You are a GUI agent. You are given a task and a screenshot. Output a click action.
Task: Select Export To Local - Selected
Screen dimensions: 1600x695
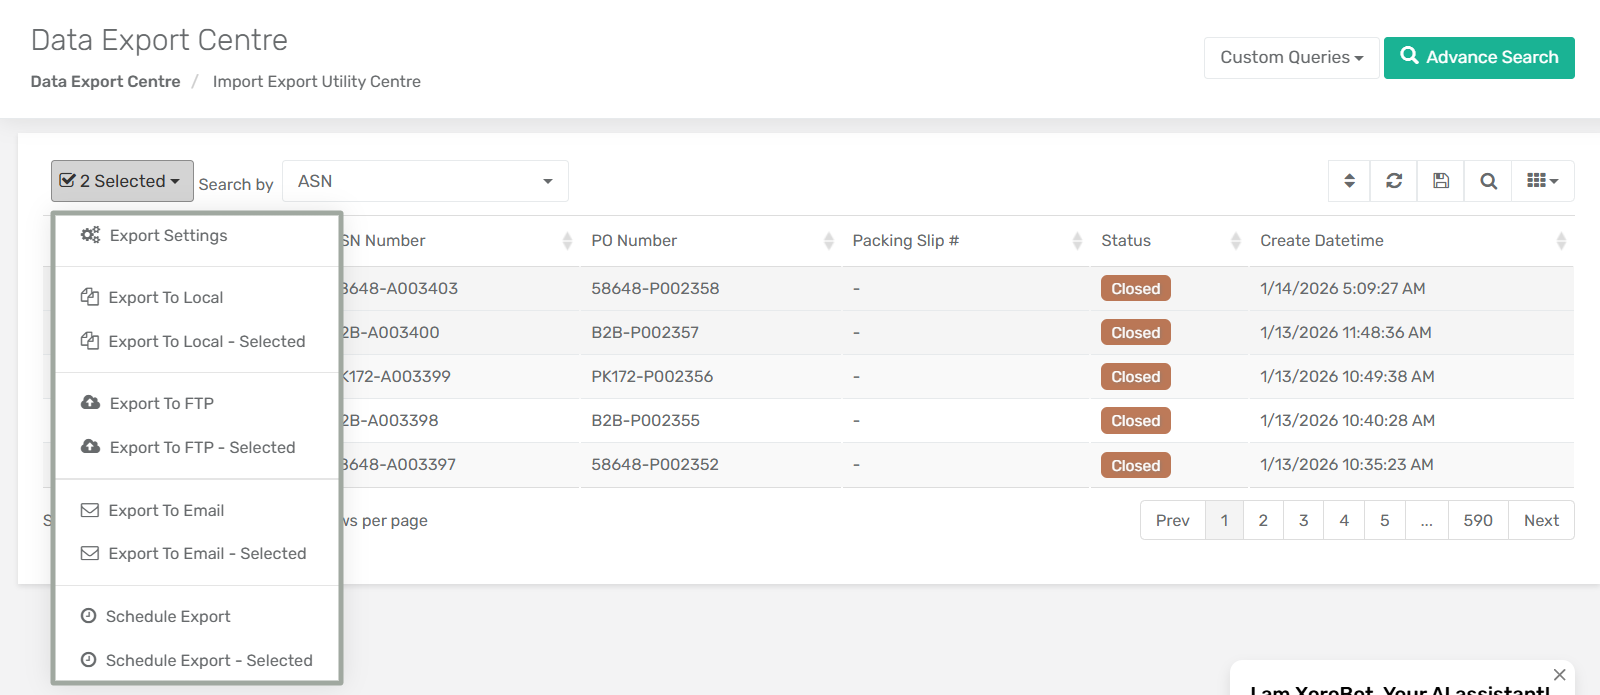coord(206,342)
